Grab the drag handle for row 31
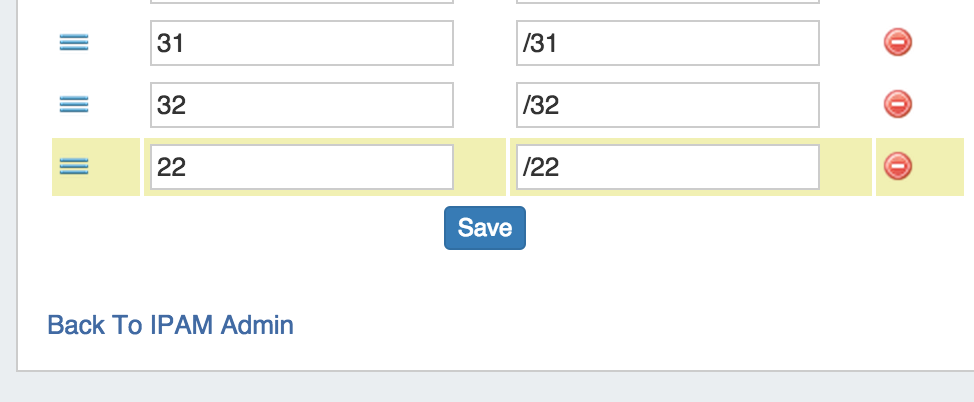Viewport: 974px width, 402px height. point(74,42)
